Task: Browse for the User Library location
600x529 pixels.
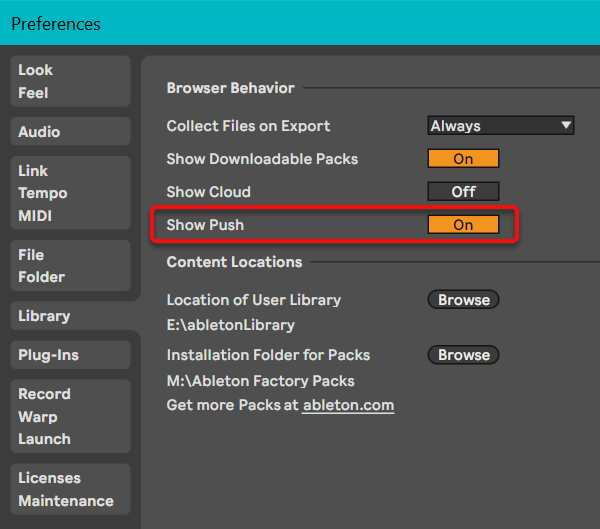Action: (463, 300)
